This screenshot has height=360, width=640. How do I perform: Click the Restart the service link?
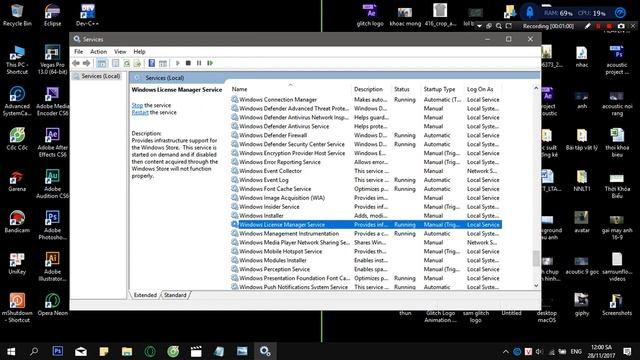coord(140,112)
